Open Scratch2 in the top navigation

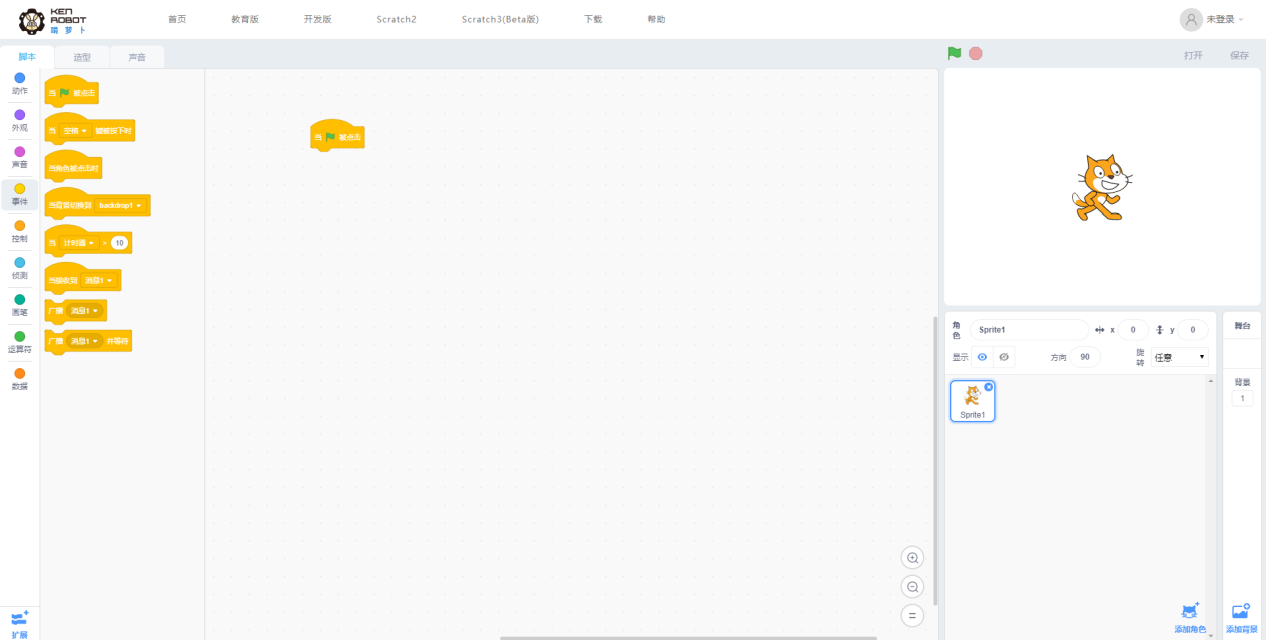(x=397, y=19)
